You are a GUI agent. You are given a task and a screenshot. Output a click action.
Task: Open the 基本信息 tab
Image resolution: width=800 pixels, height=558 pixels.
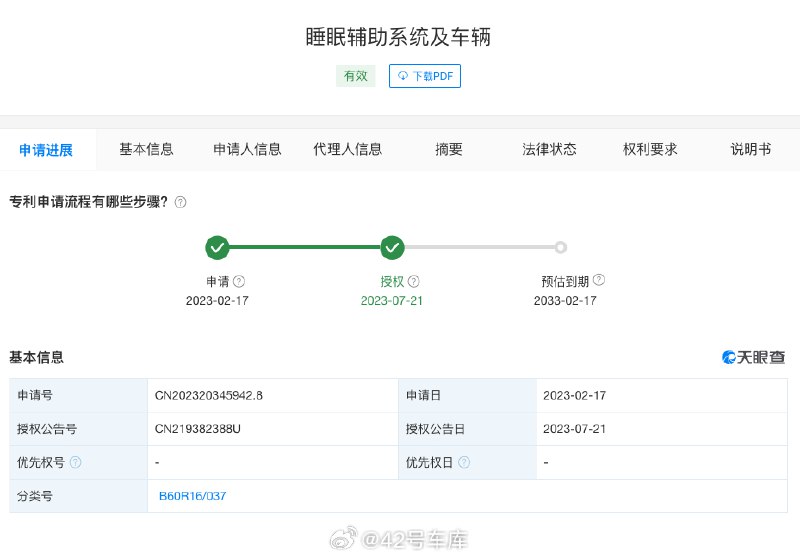[x=146, y=149]
